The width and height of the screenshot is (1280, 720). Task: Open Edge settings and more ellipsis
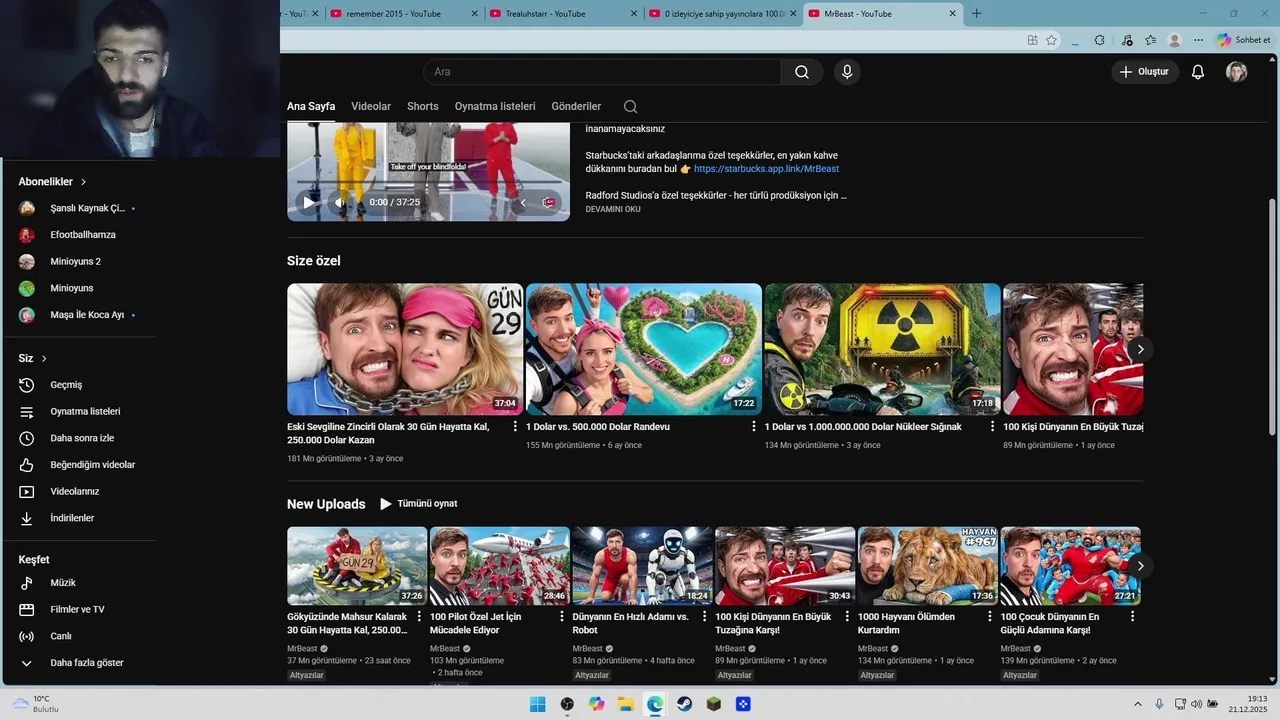pos(1198,40)
